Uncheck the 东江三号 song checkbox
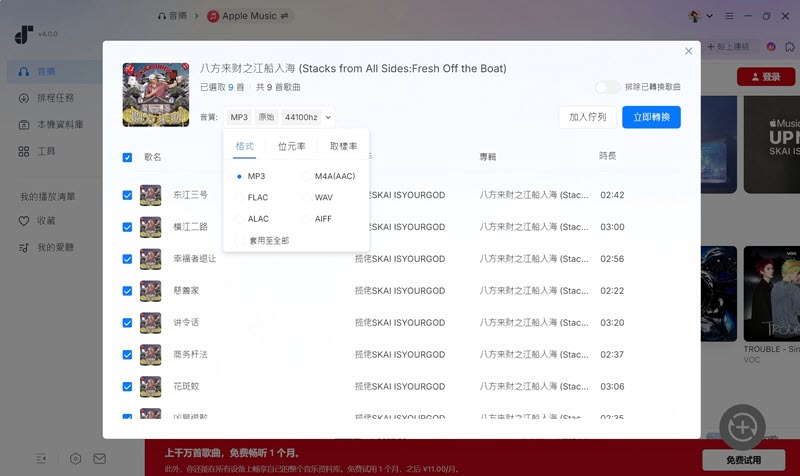 127,195
